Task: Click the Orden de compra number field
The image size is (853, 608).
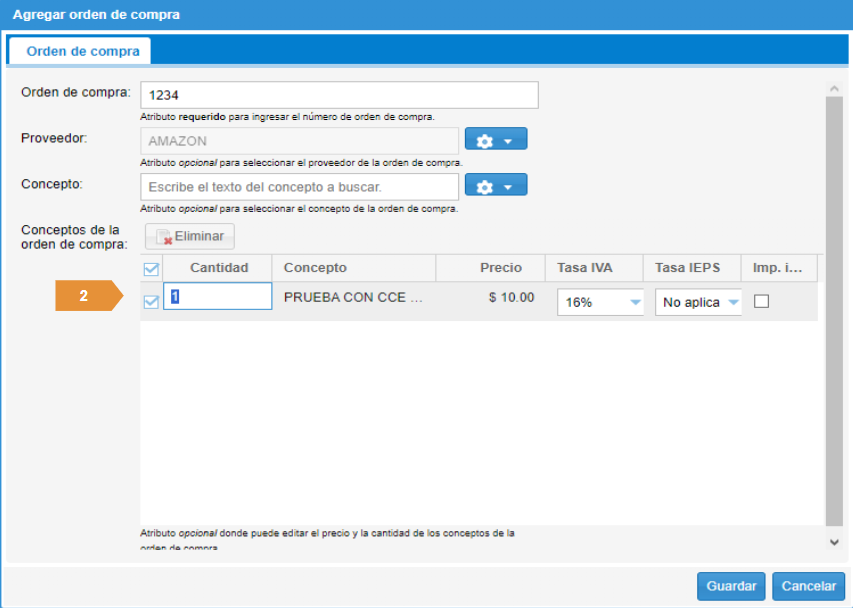Action: point(339,95)
